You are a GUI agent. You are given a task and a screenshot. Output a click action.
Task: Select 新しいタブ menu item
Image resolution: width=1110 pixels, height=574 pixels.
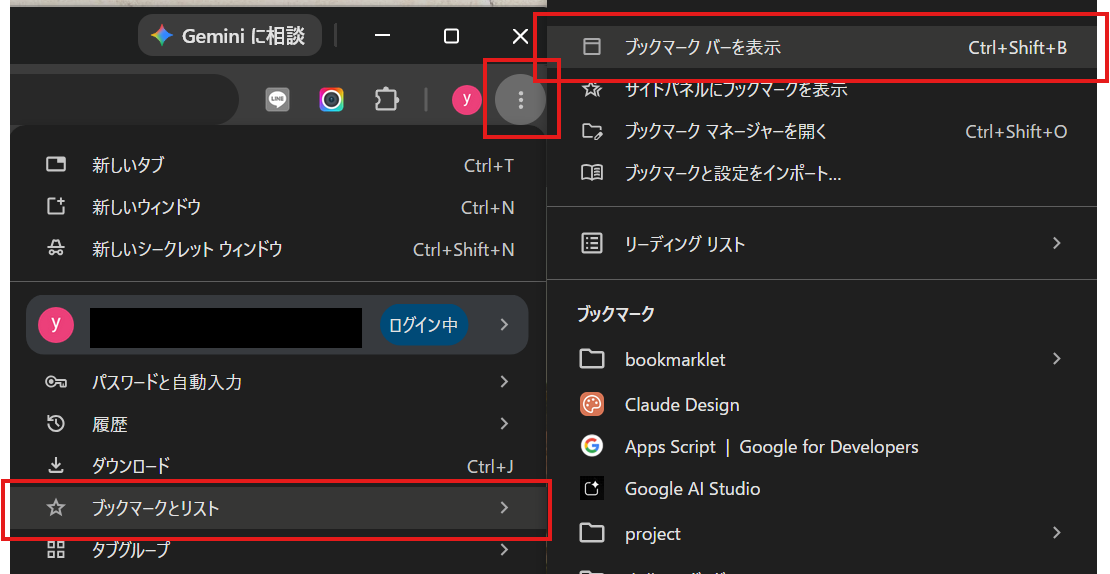pos(279,166)
